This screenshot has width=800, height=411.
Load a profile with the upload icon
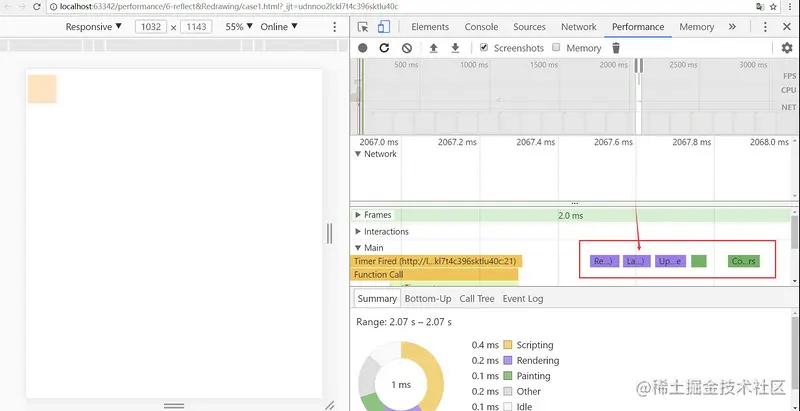click(x=434, y=48)
